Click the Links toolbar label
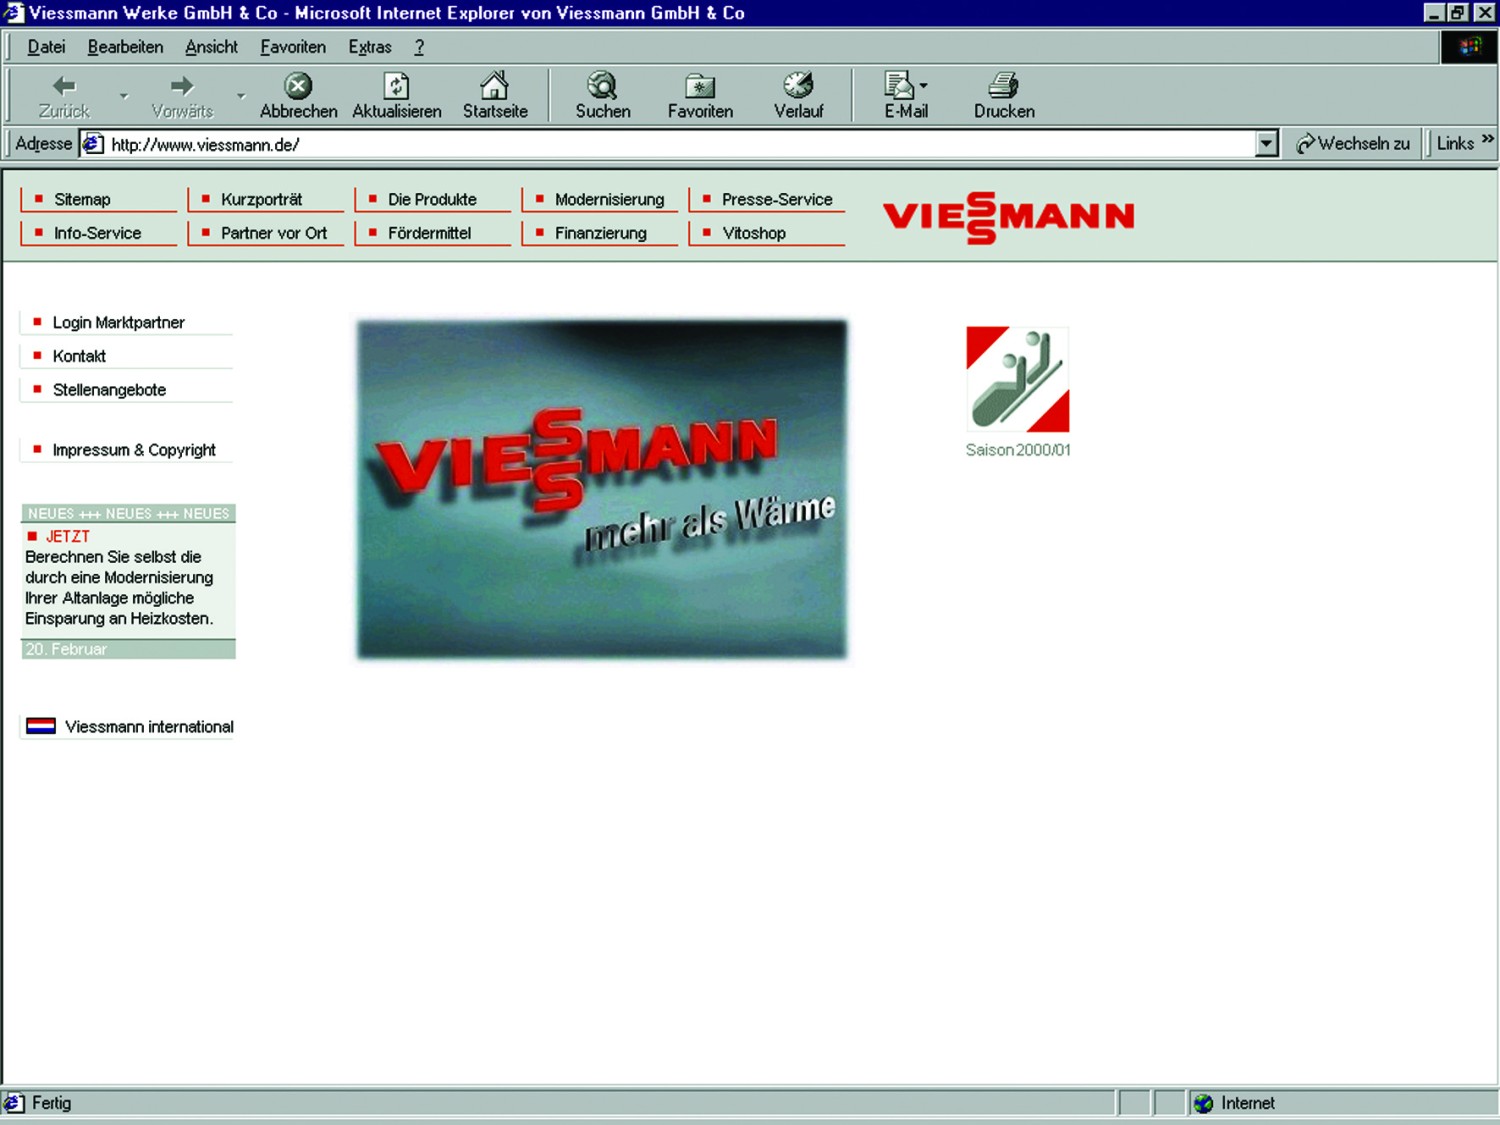This screenshot has width=1500, height=1125. coord(1455,144)
